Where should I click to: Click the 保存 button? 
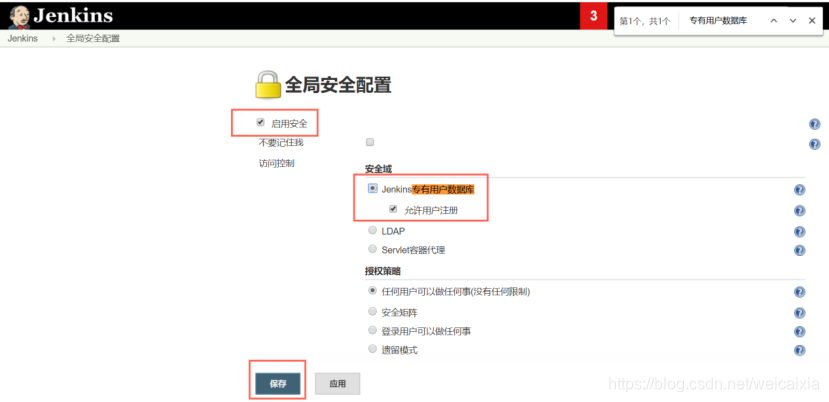coord(278,384)
